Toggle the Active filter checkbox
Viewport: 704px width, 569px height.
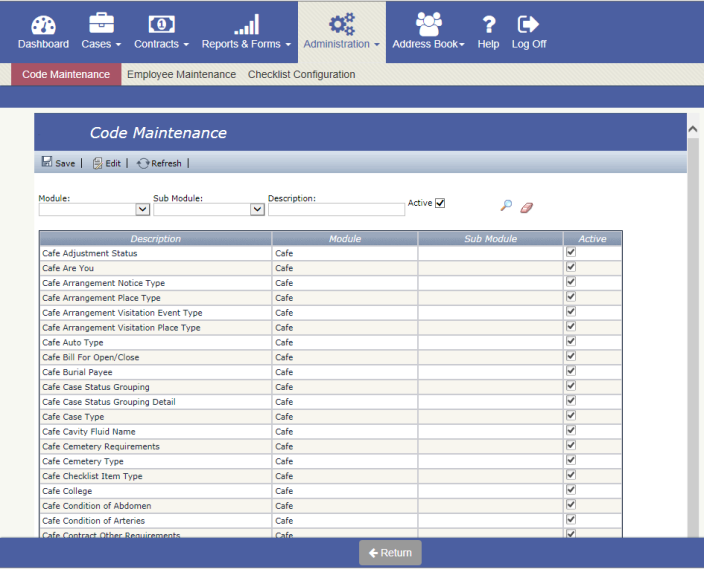440,203
